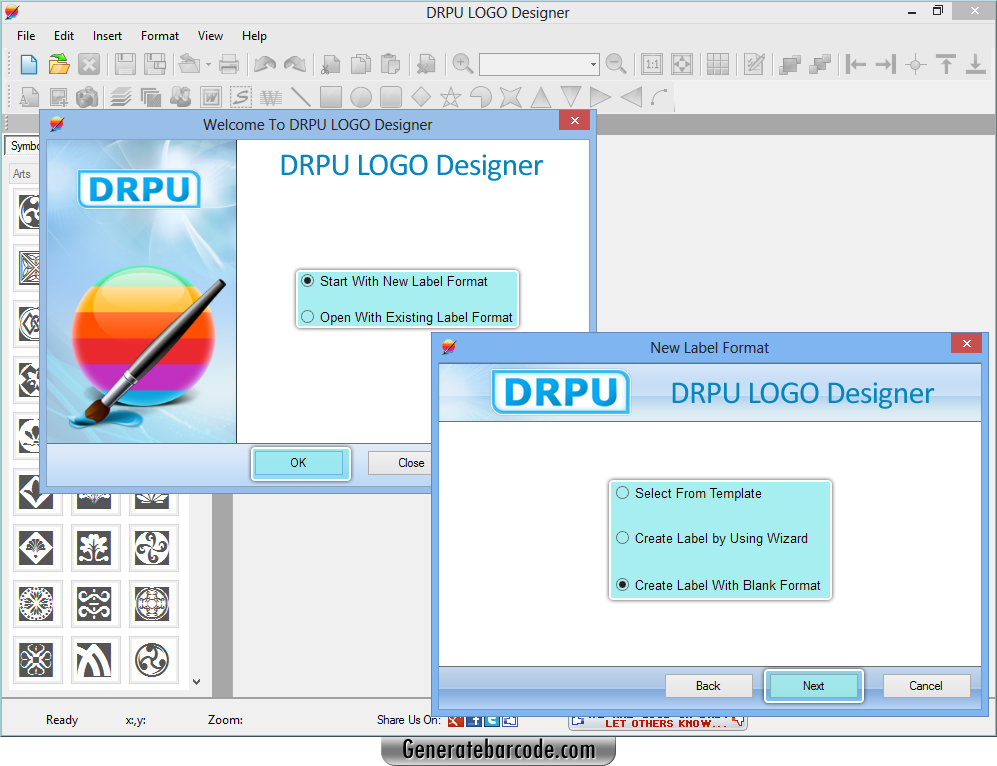Open the Edit menu

[64, 36]
